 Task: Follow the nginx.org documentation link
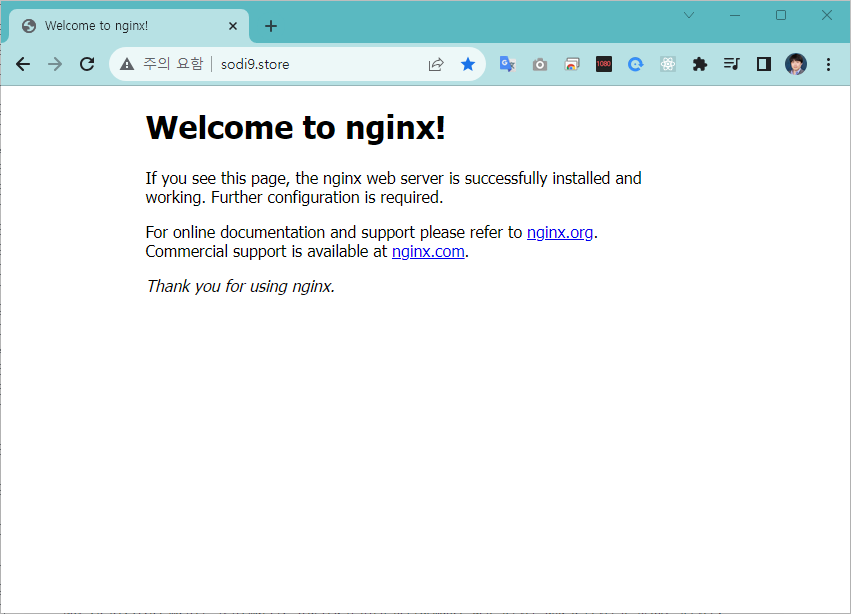pos(560,232)
